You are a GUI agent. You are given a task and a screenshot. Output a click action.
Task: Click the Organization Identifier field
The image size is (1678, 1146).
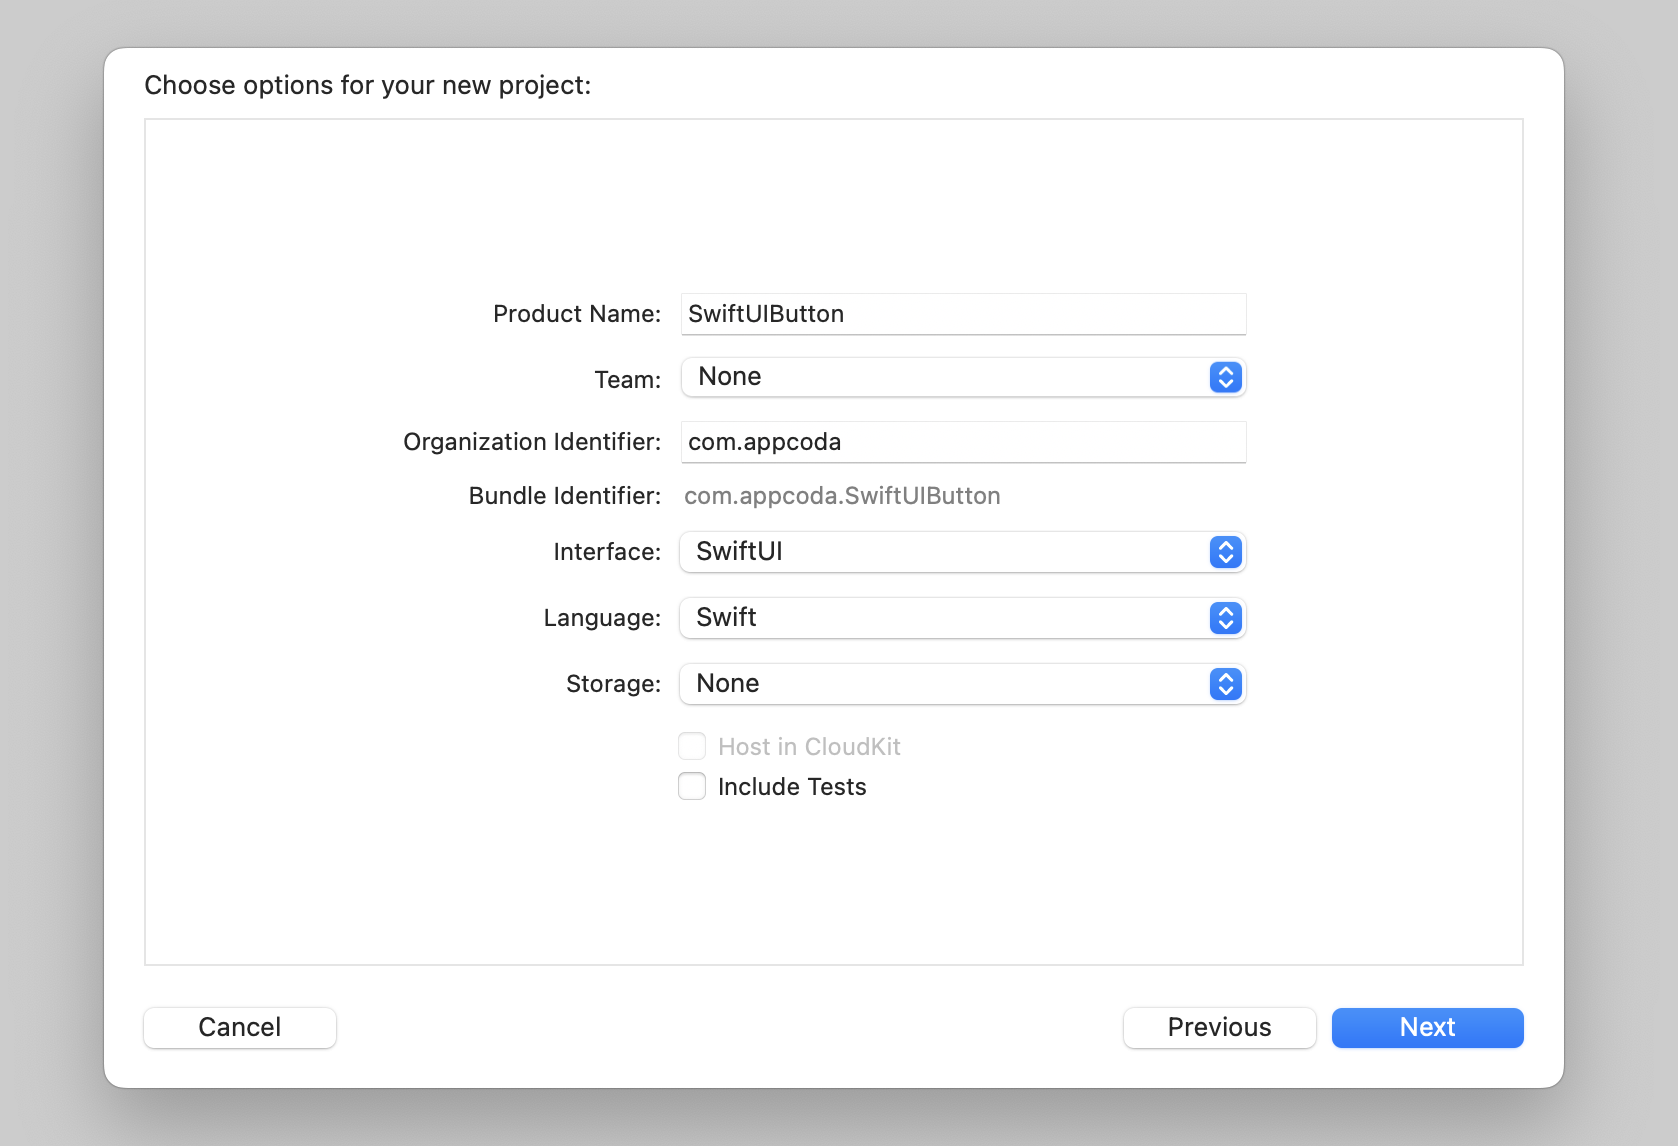963,442
